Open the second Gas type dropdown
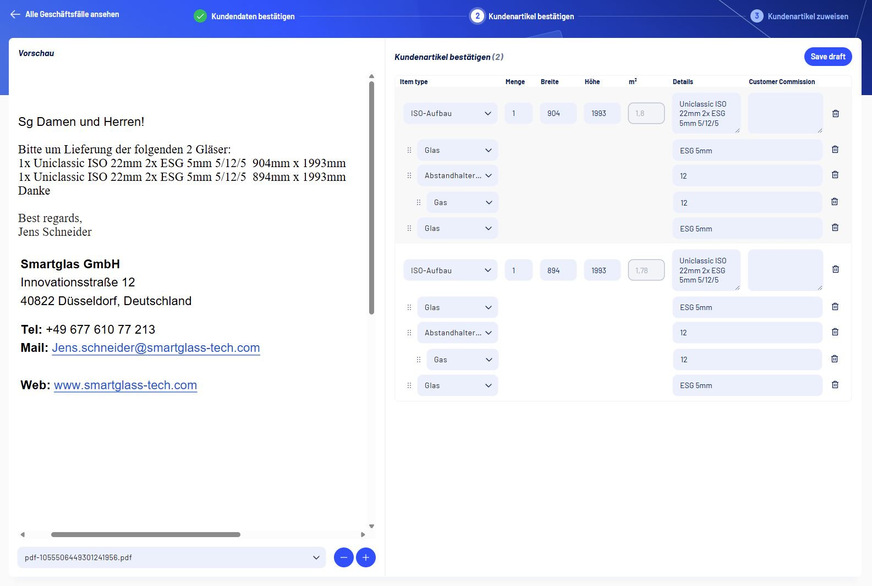The height and width of the screenshot is (586, 872). [461, 359]
